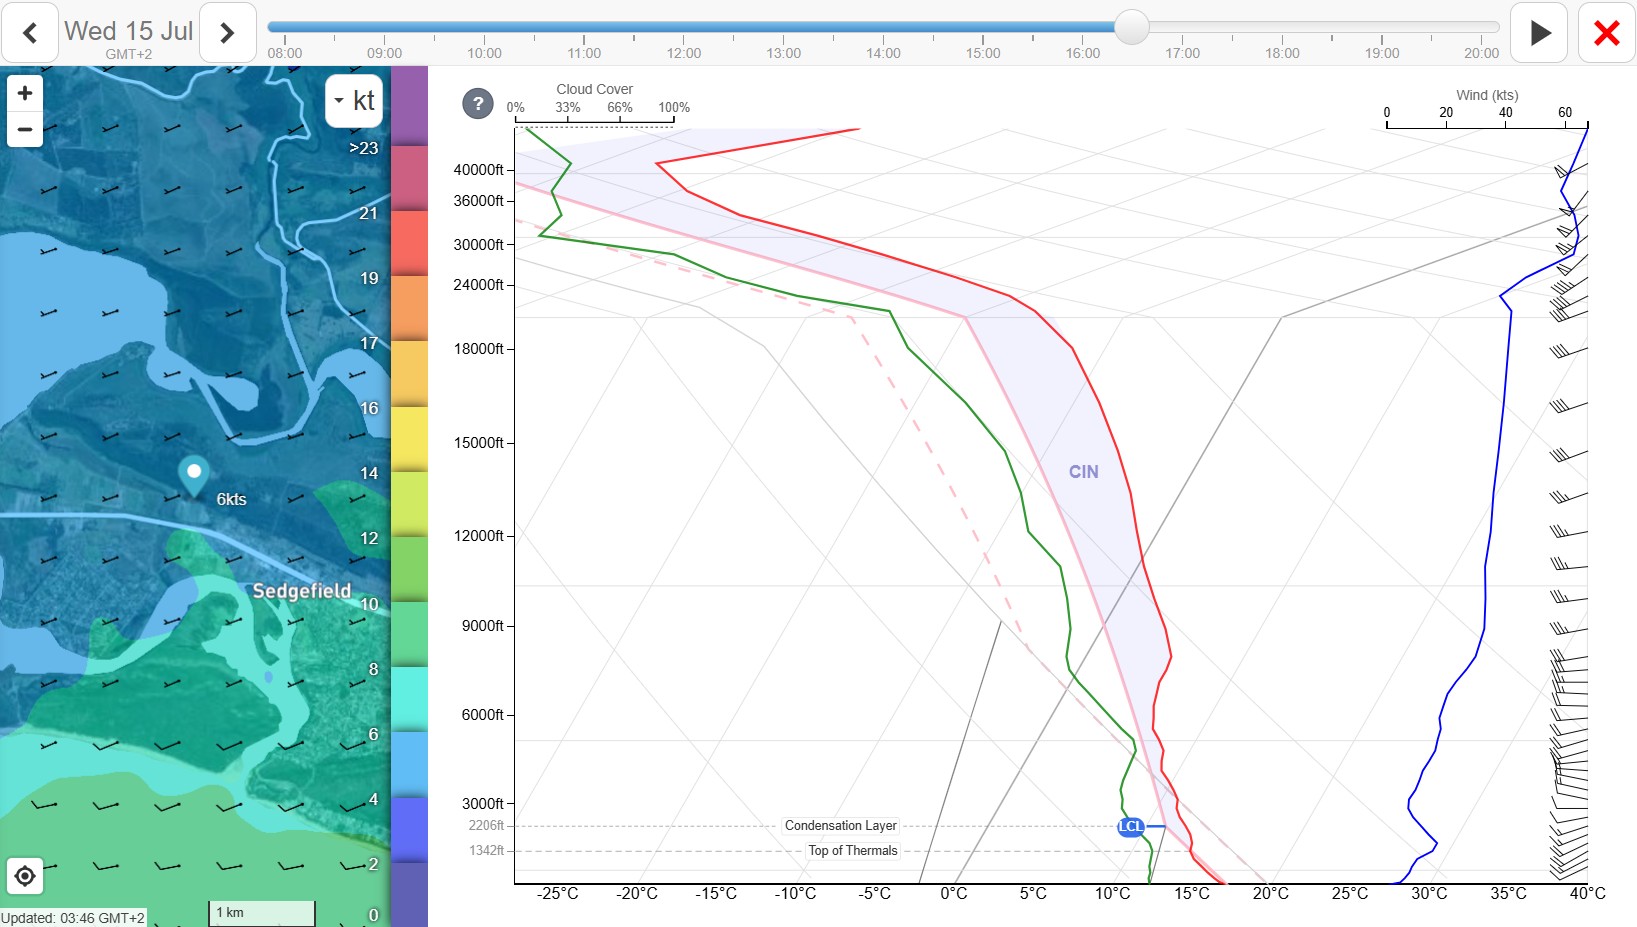The image size is (1637, 927).
Task: Start the forecast time animation
Action: tap(1539, 33)
